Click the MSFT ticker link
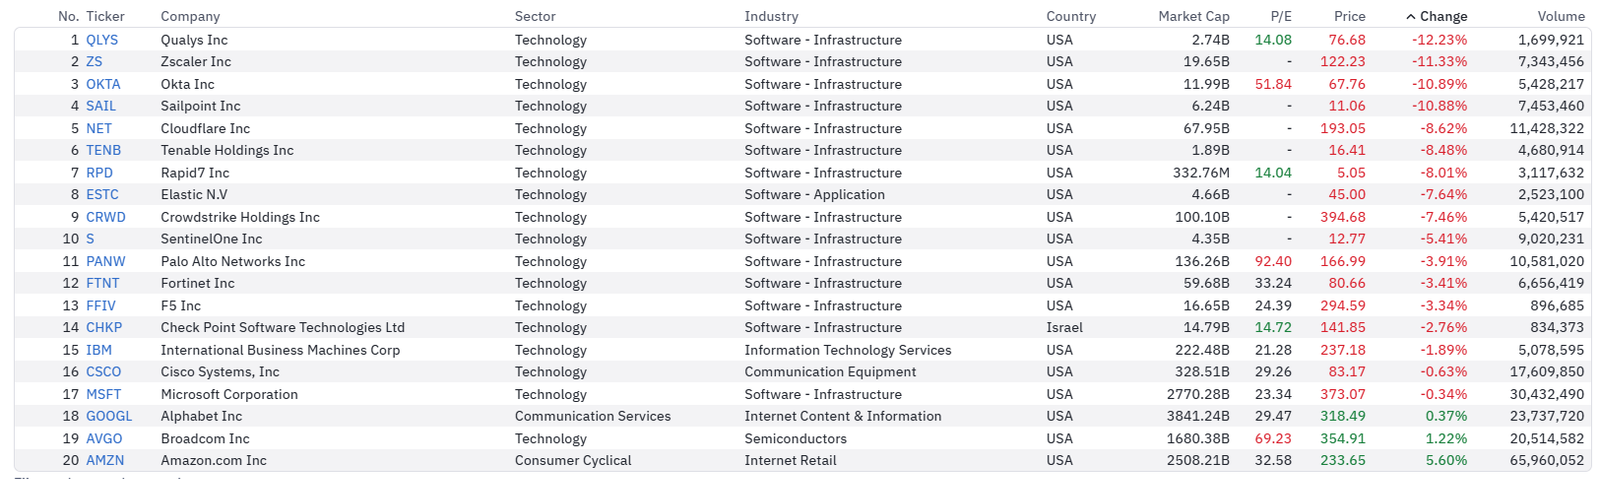This screenshot has width=1600, height=479. pyautogui.click(x=104, y=394)
